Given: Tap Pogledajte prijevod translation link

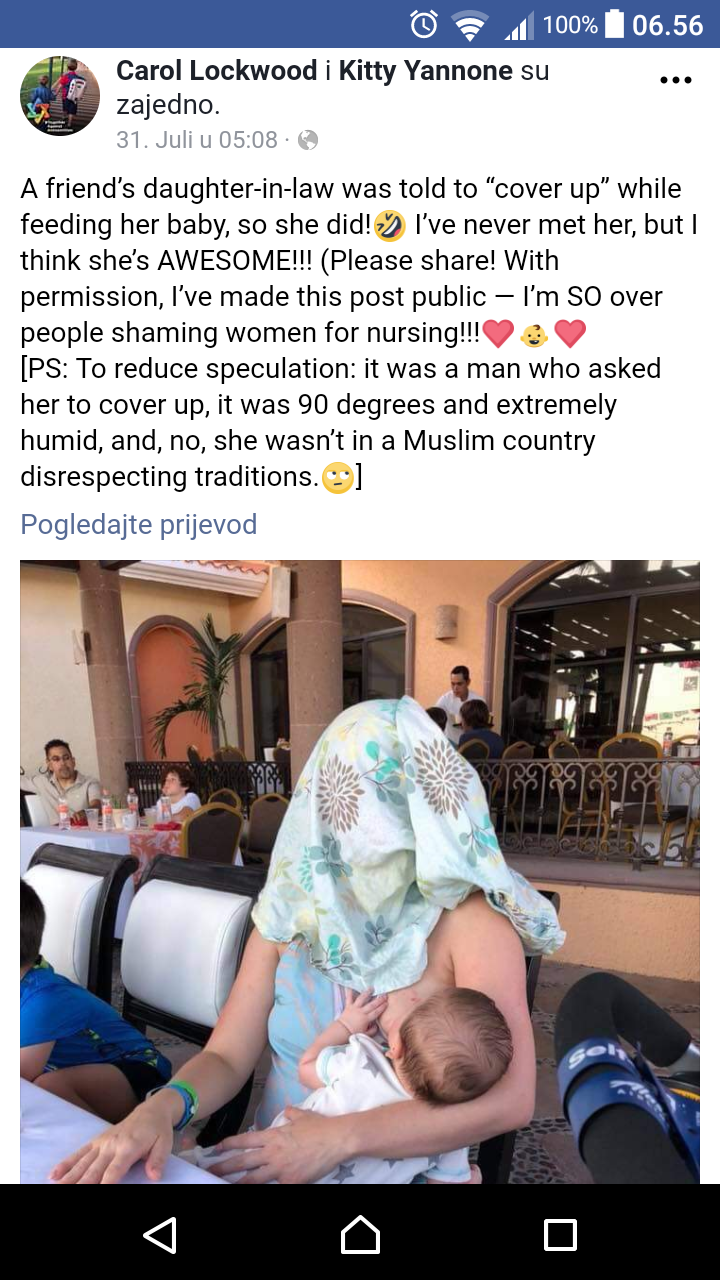Looking at the screenshot, I should click(139, 524).
